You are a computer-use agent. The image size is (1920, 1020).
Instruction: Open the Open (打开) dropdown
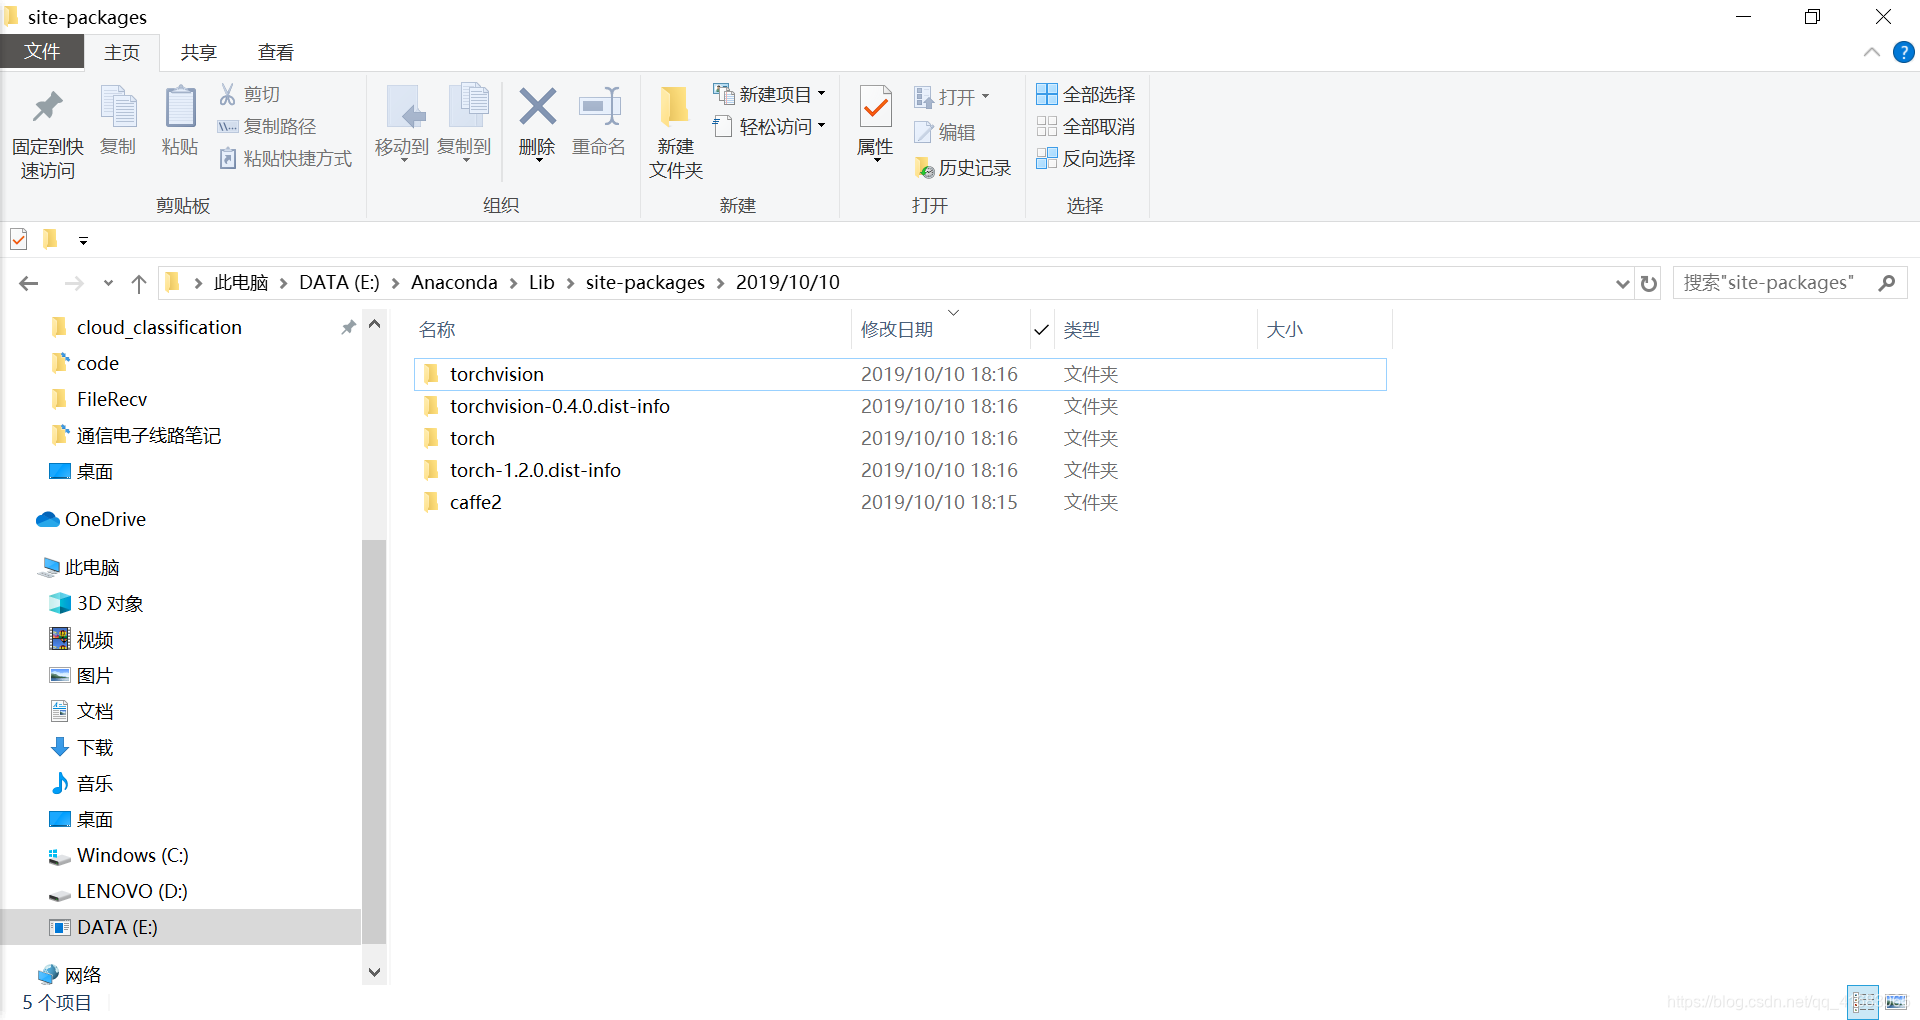[952, 97]
